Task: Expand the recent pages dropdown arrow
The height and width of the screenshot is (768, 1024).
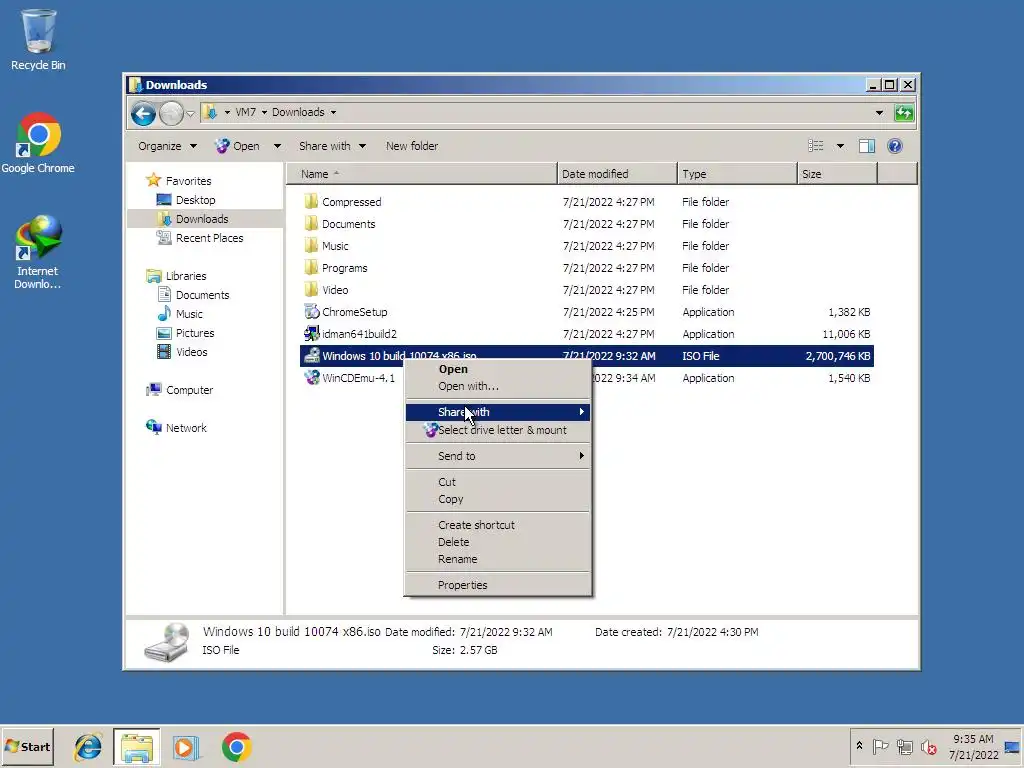Action: click(x=190, y=114)
